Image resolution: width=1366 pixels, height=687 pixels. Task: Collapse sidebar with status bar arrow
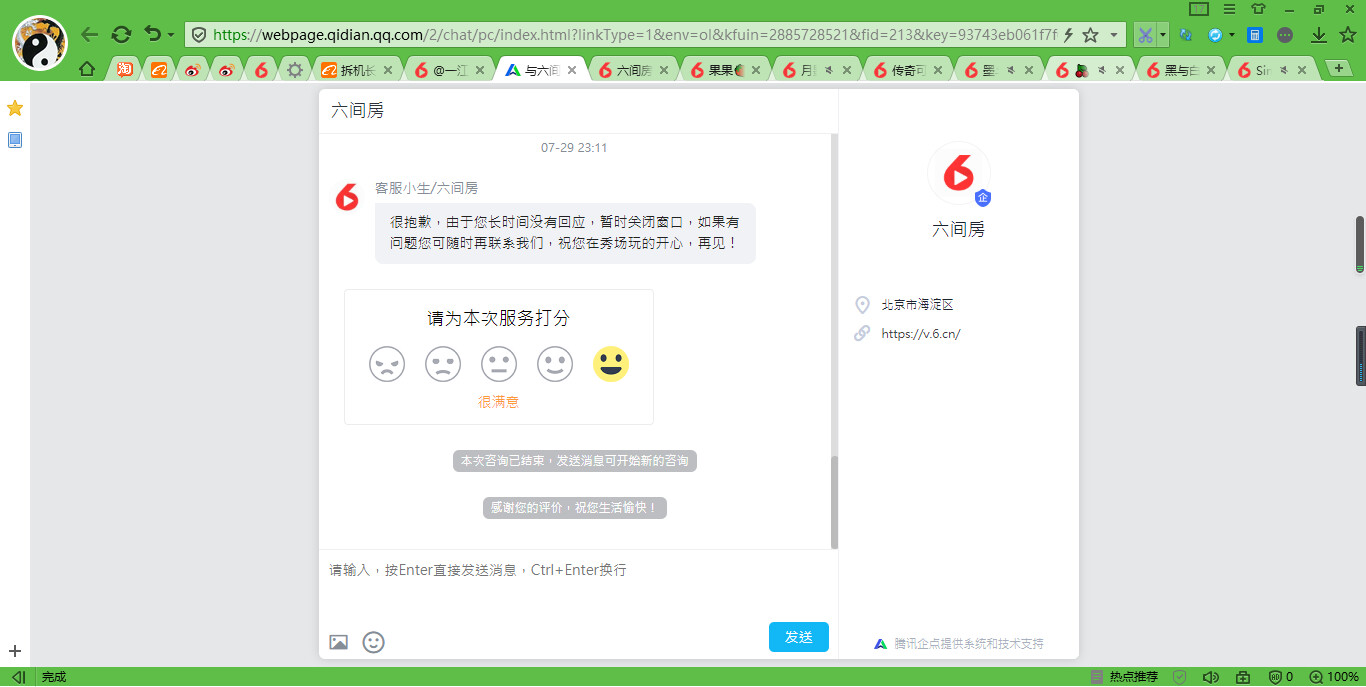click(x=18, y=677)
